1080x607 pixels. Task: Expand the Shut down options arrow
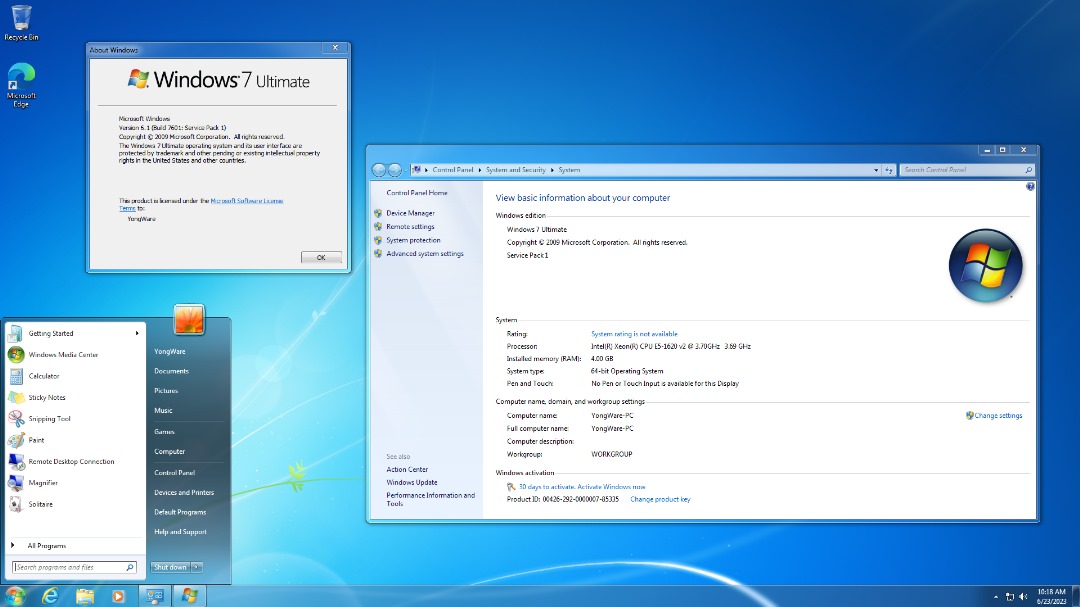(x=197, y=567)
